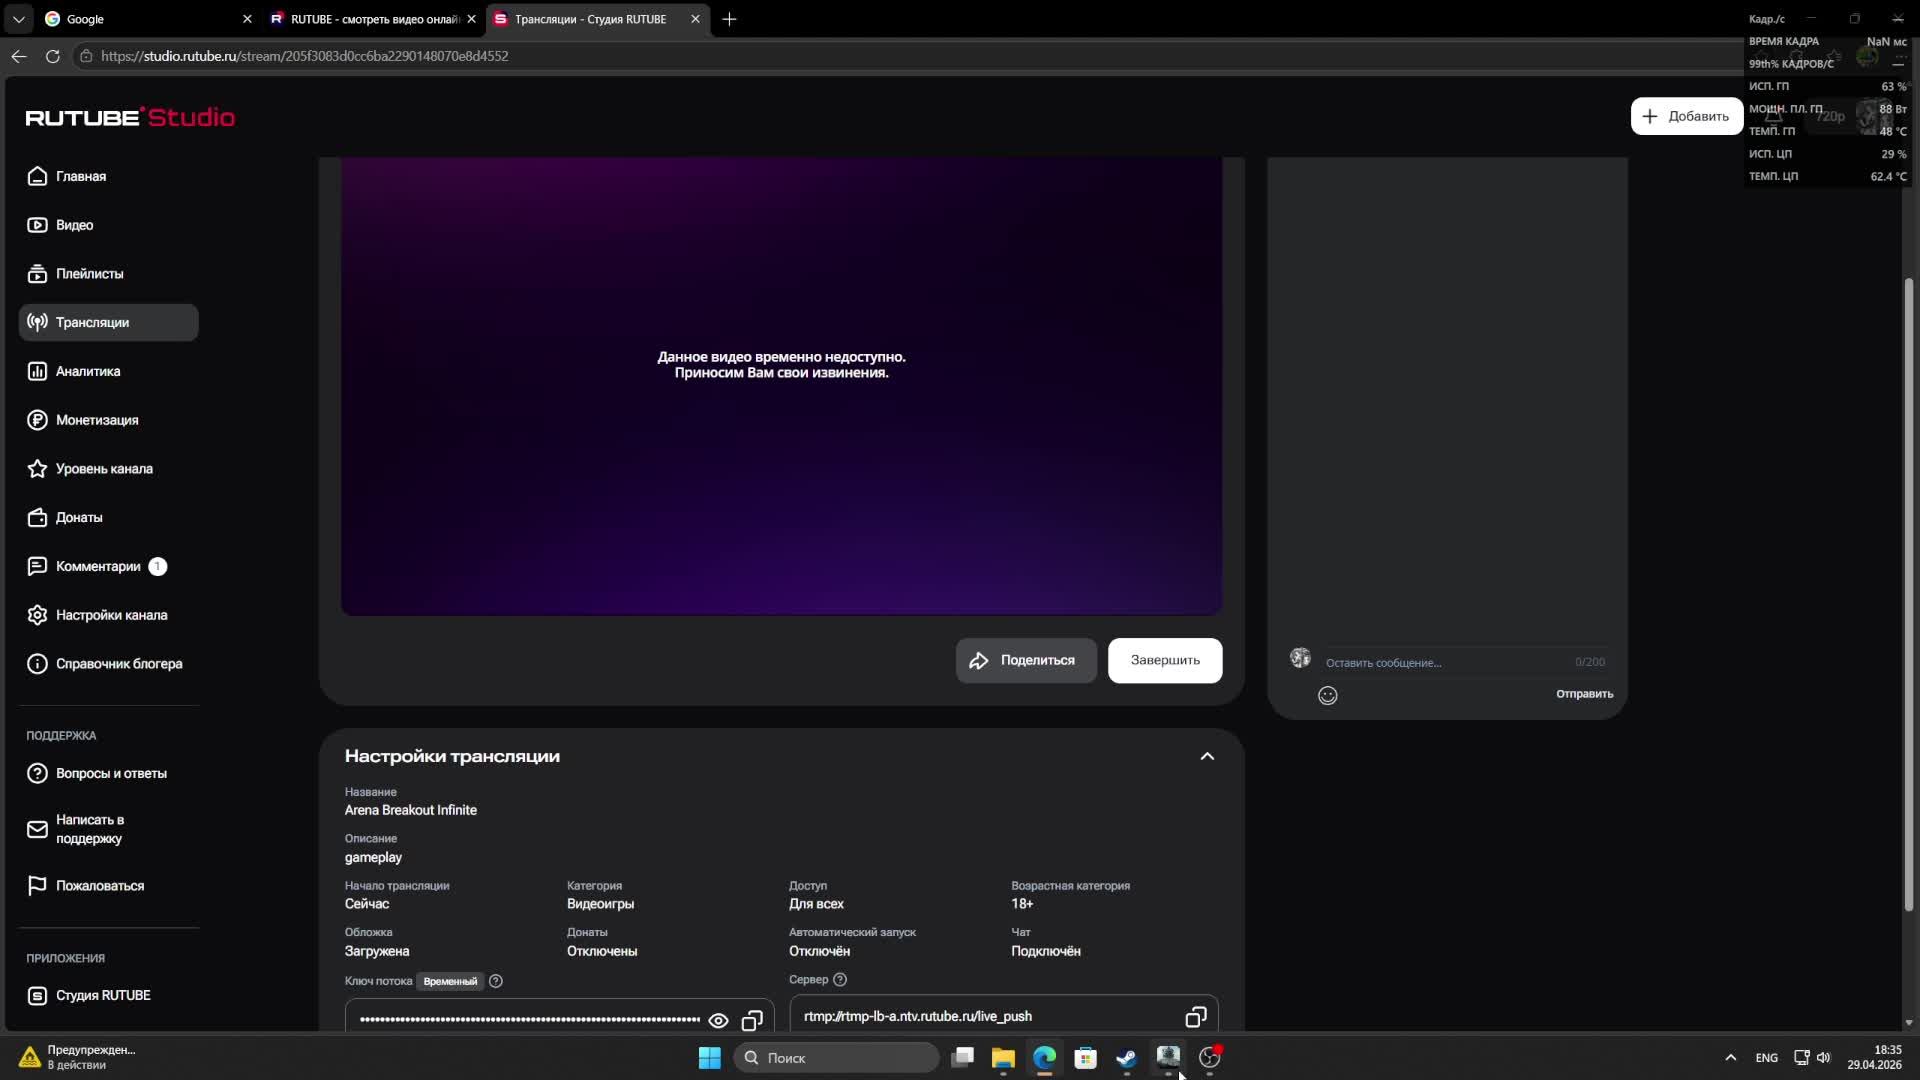Image resolution: width=1920 pixels, height=1080 pixels.
Task: Copy the RTMP server URL
Action: (x=1195, y=1017)
